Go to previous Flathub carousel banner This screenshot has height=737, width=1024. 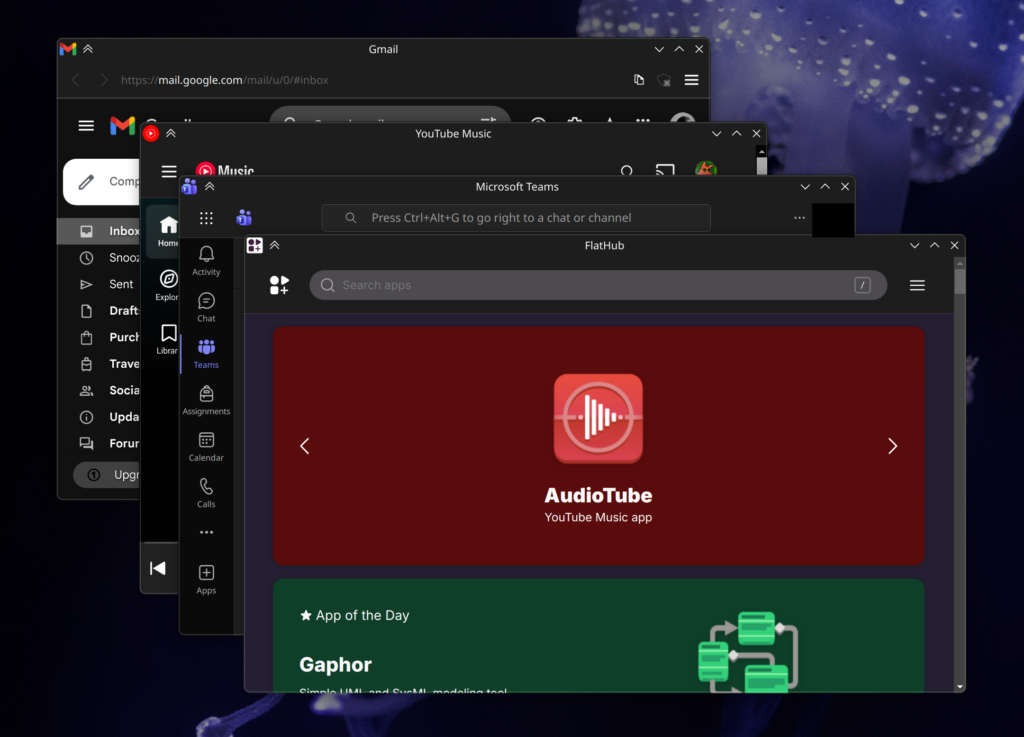click(x=305, y=446)
